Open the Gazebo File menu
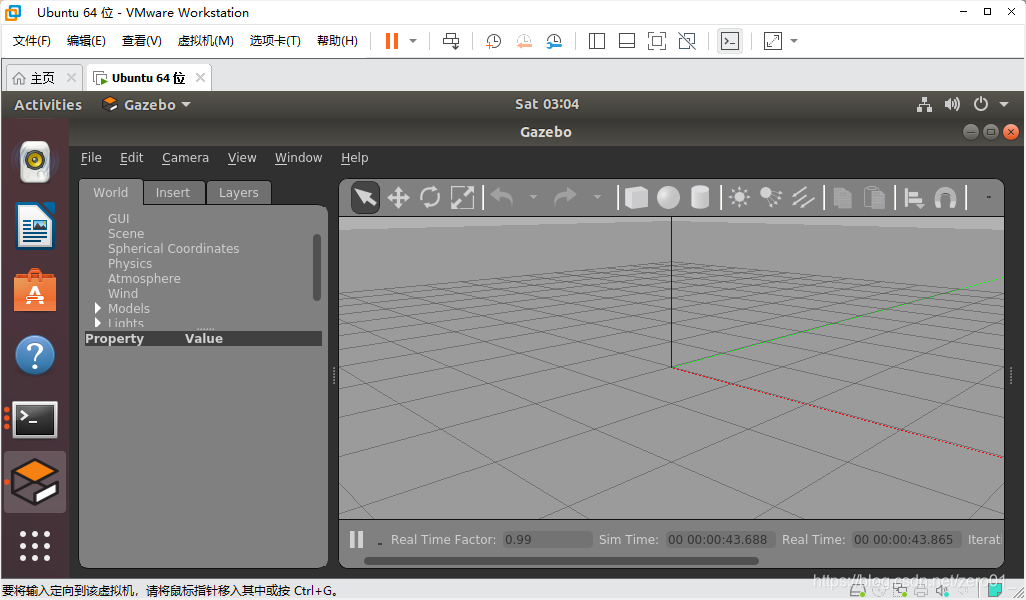This screenshot has height=600, width=1026. 91,158
